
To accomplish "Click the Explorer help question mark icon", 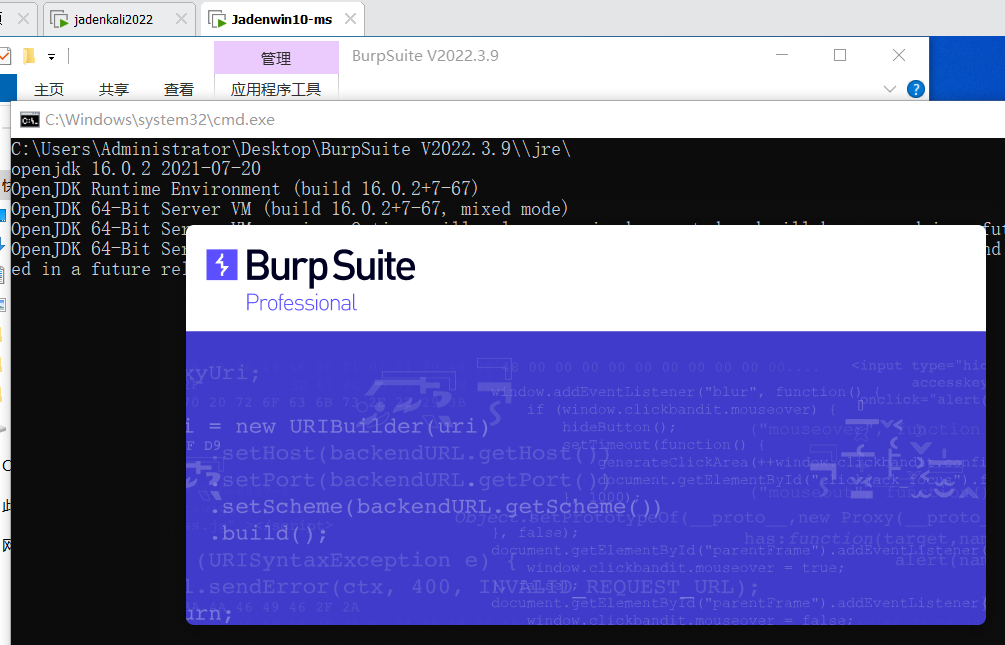I will (916, 89).
